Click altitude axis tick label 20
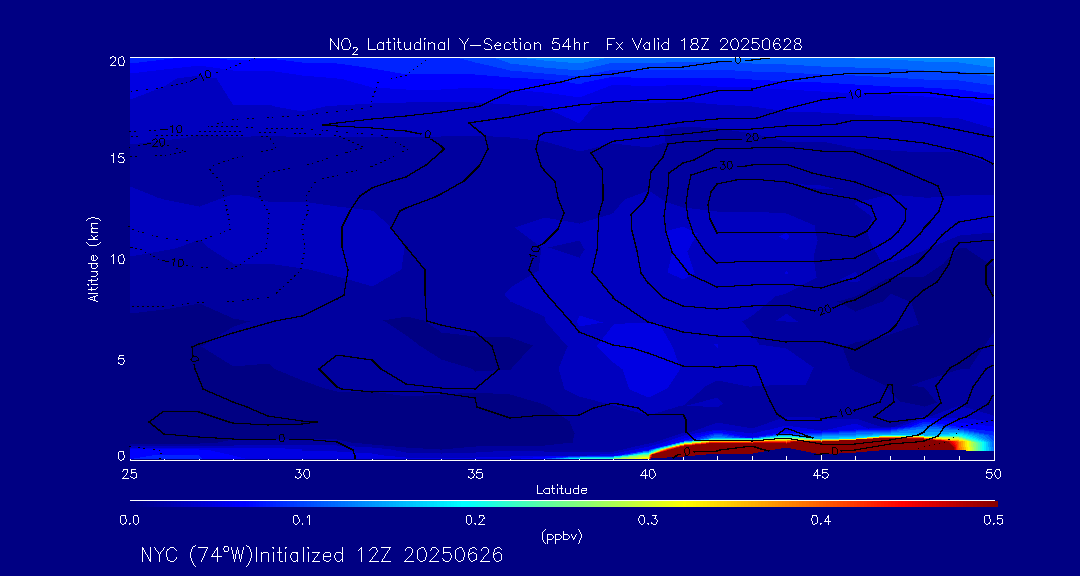The image size is (1080, 576). click(x=117, y=61)
